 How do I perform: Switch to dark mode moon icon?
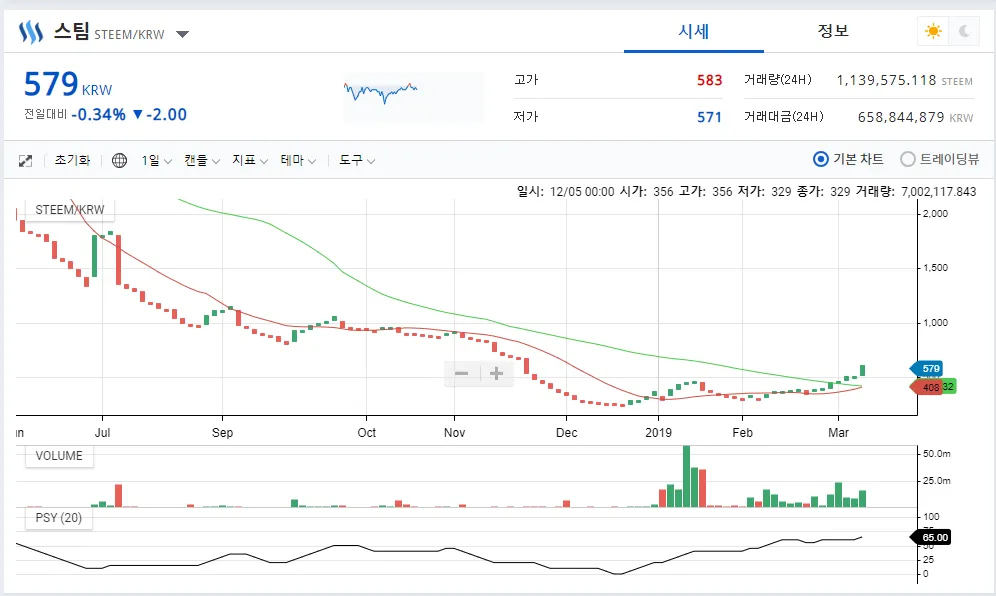pyautogui.click(x=964, y=31)
